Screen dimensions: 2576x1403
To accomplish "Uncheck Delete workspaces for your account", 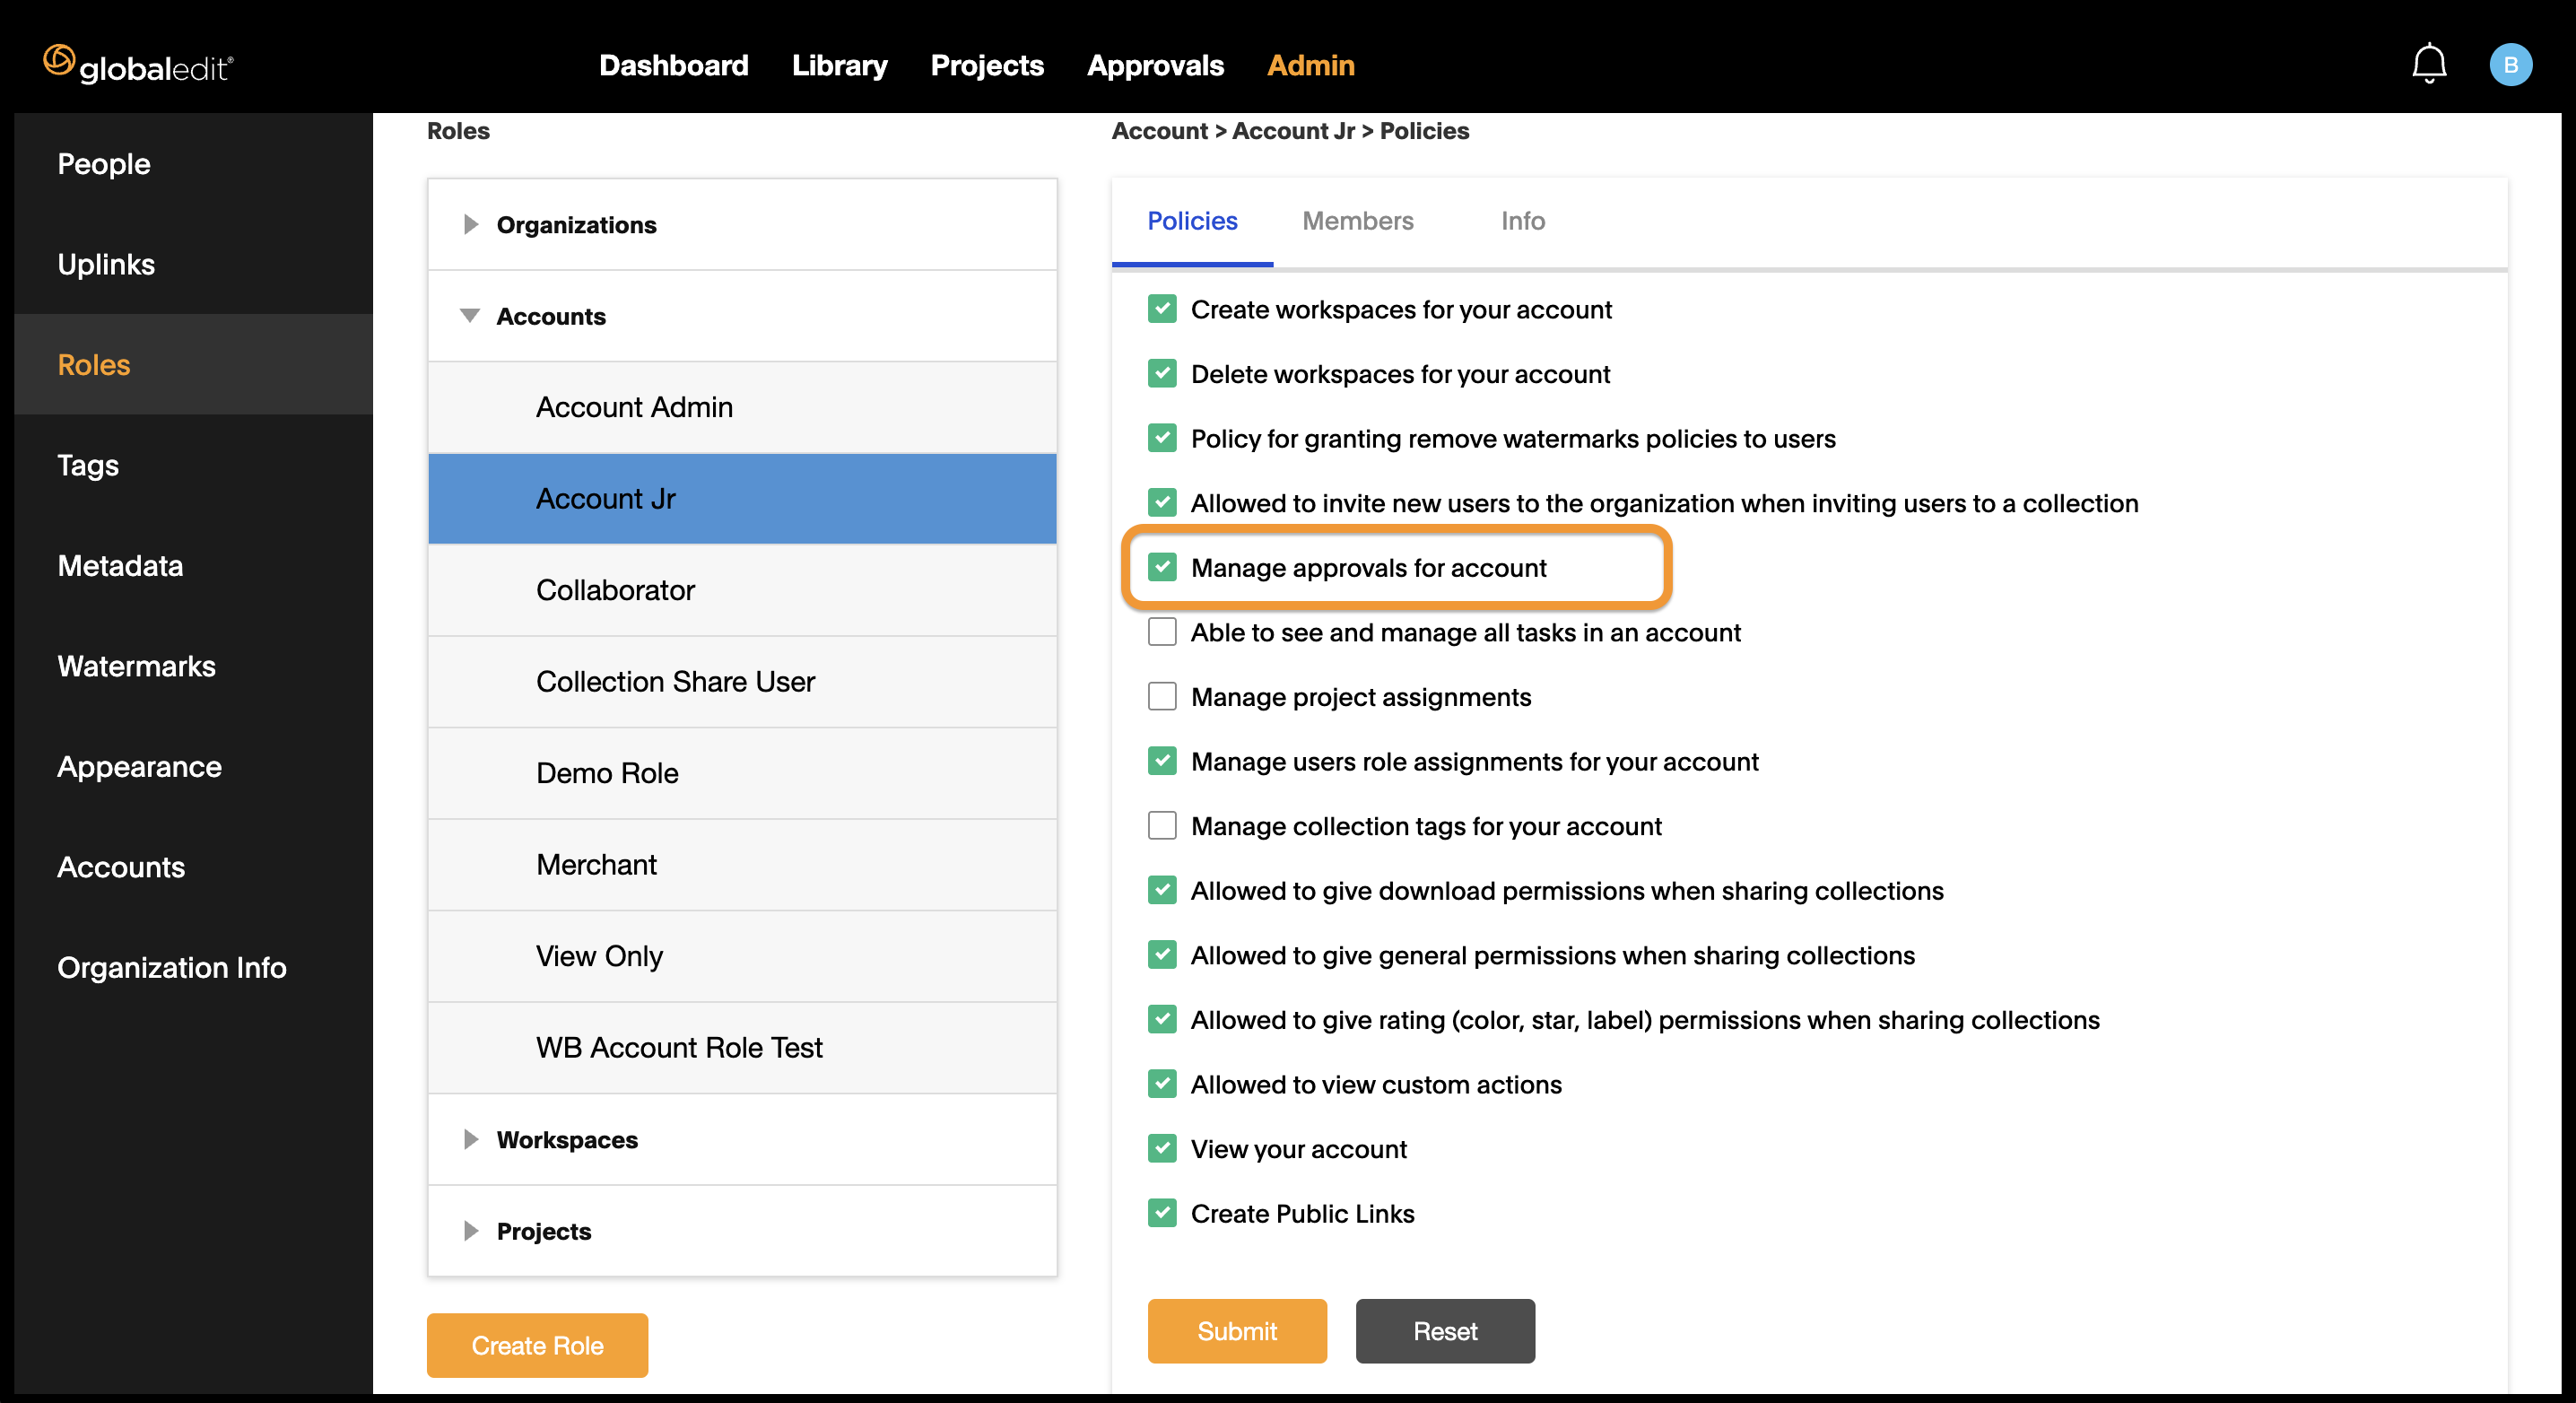I will click(1162, 374).
